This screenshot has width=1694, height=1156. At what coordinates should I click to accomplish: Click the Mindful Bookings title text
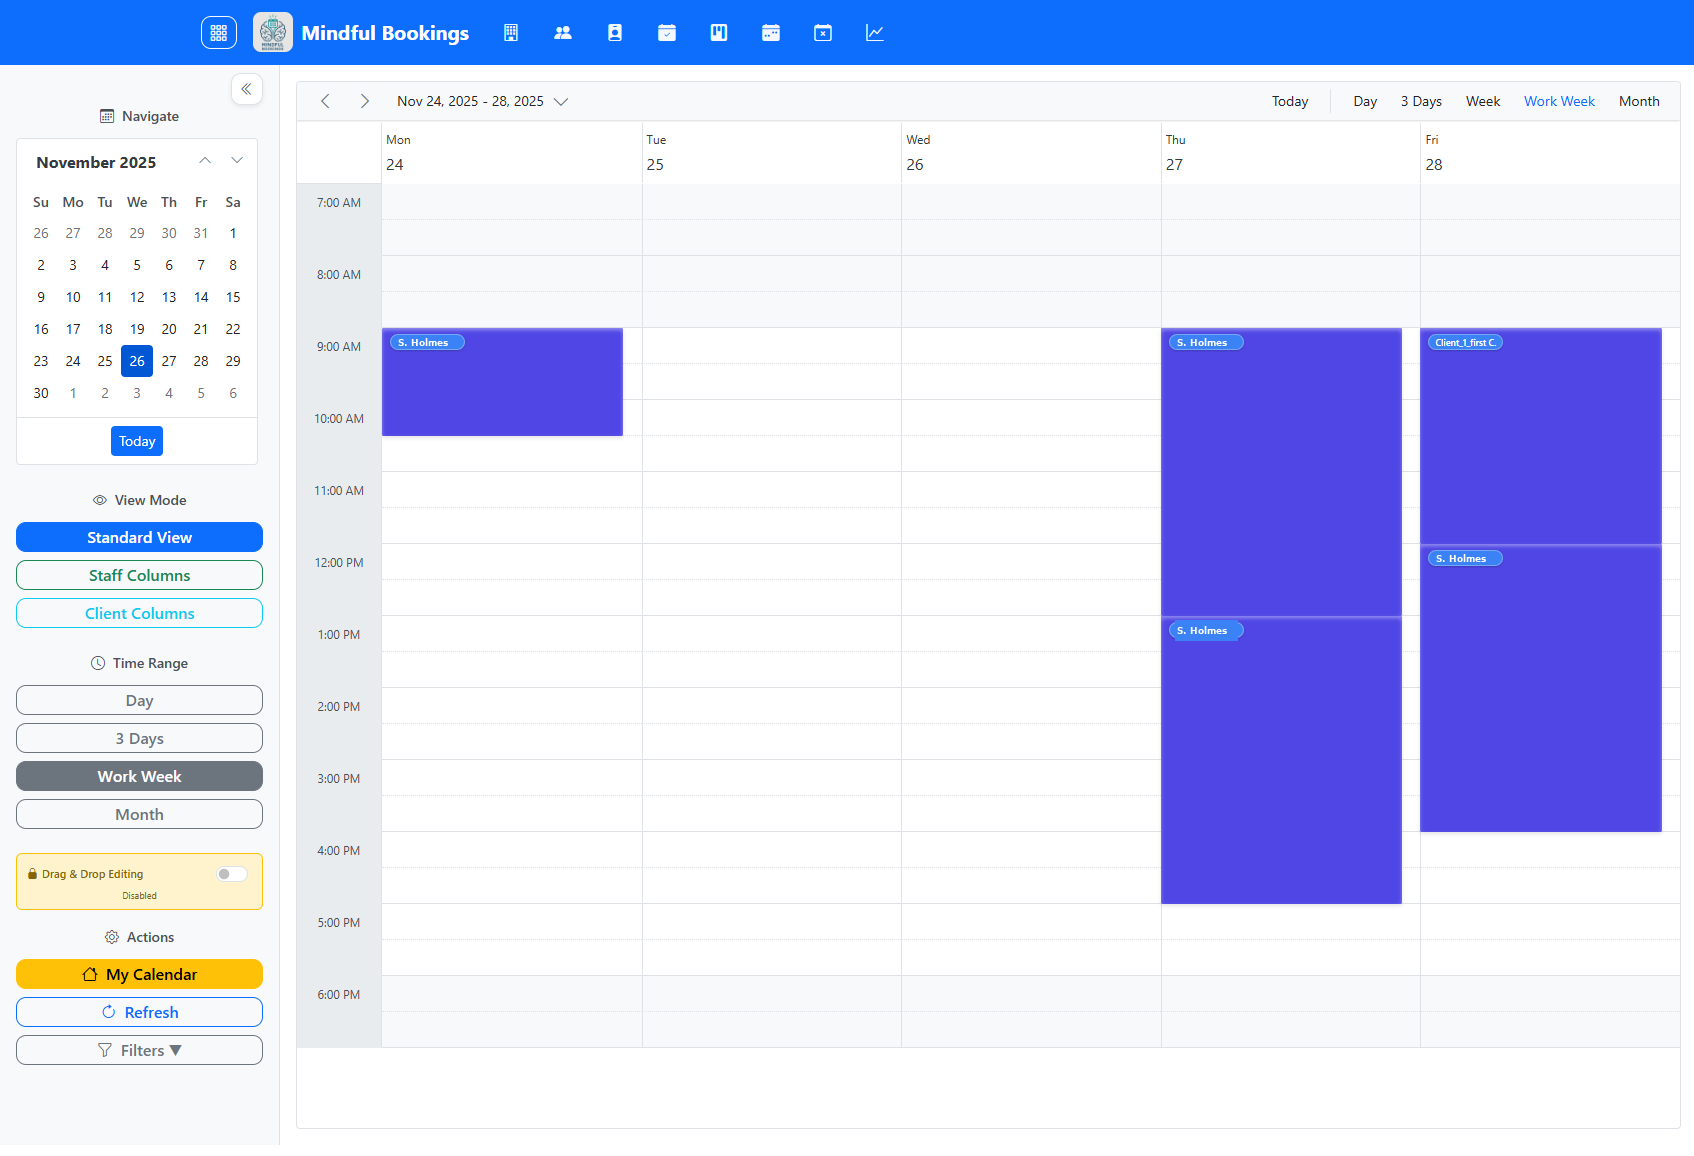(385, 33)
